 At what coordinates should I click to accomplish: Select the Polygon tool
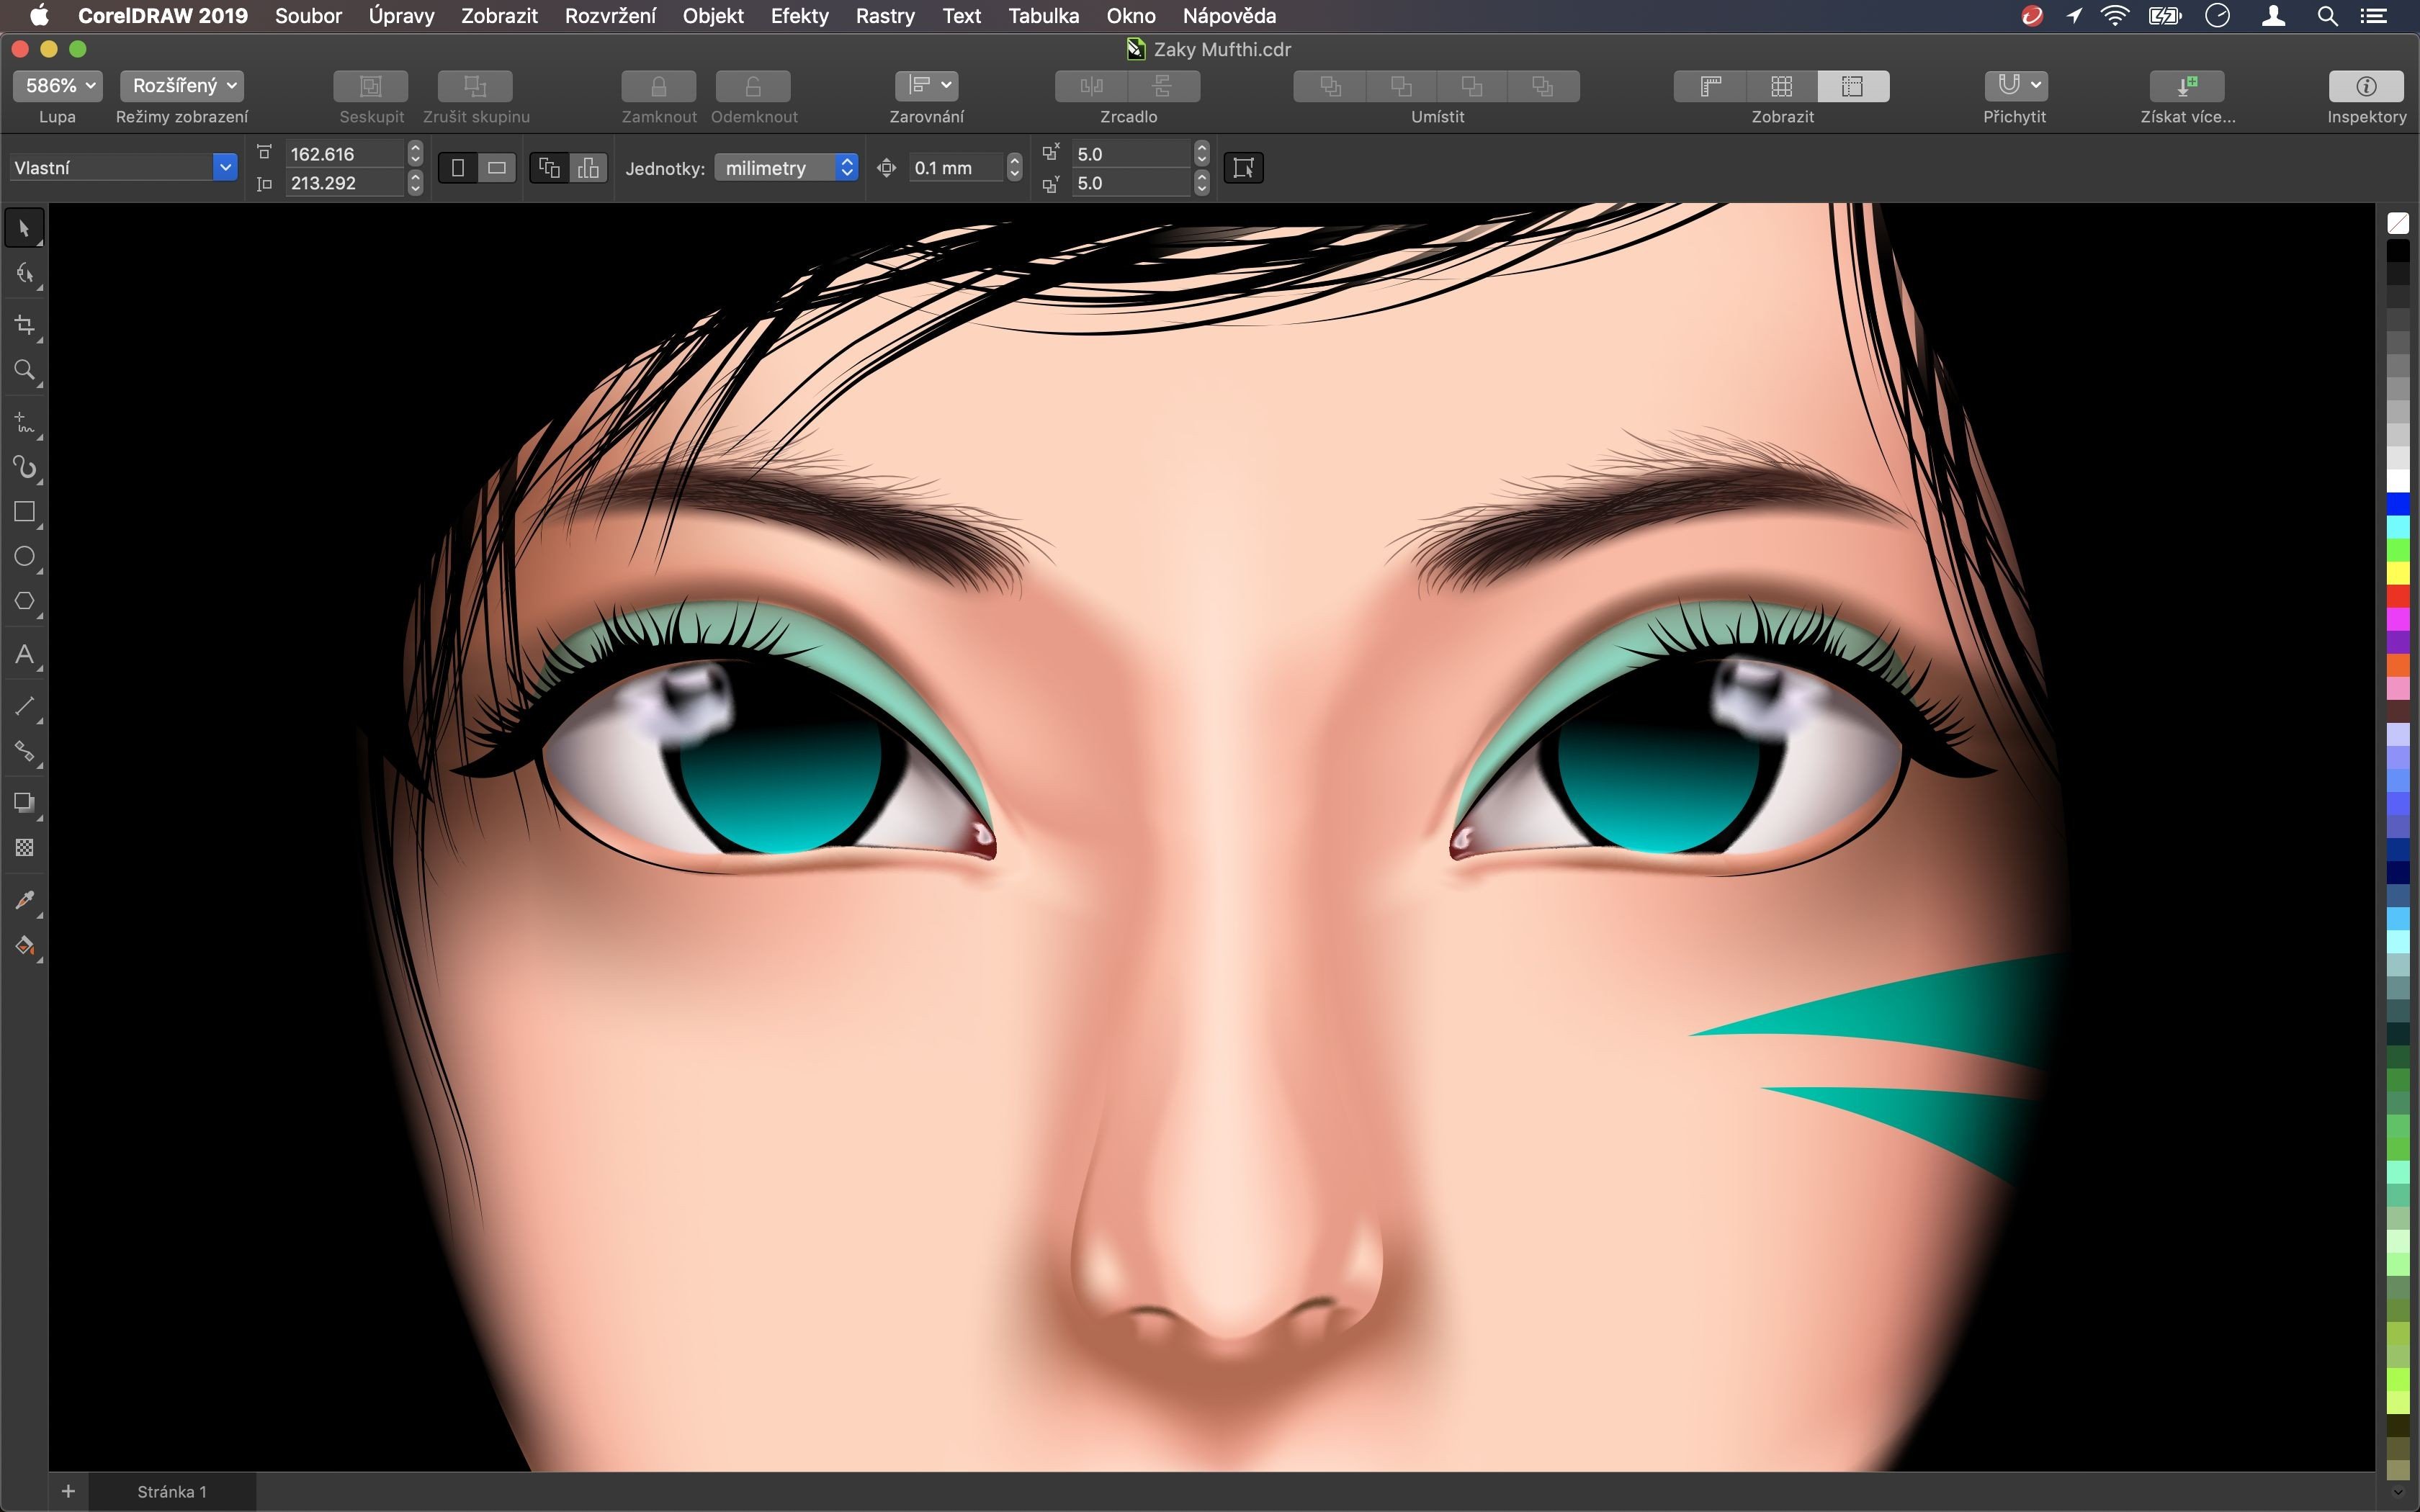[x=25, y=601]
